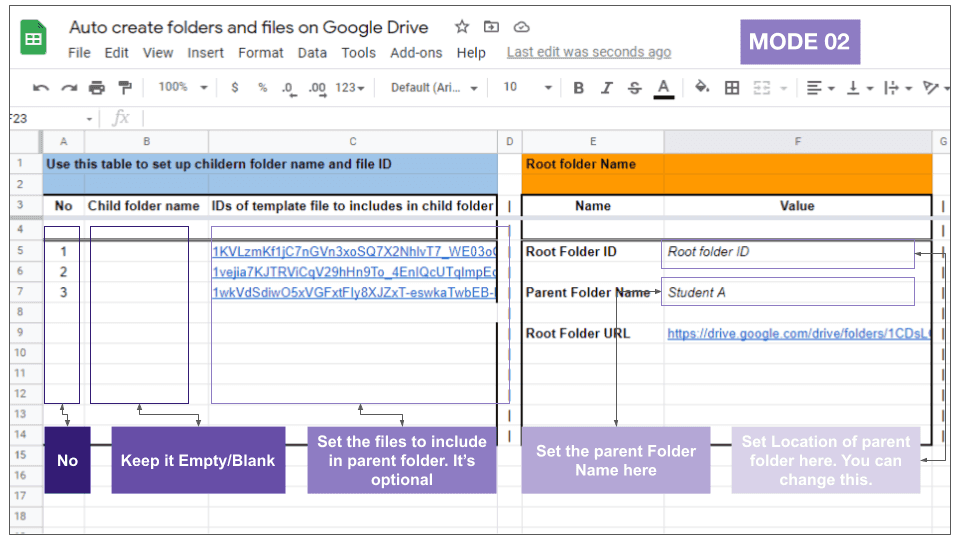Click the print icon
The width and height of the screenshot is (960, 540).
97,88
